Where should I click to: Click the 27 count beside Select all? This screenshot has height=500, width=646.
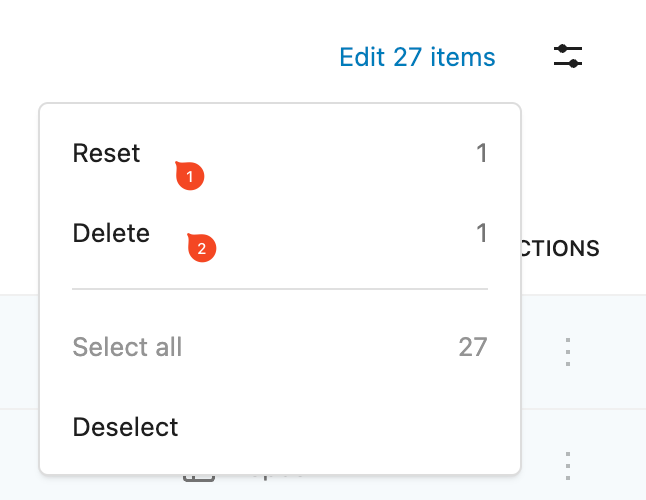pyautogui.click(x=473, y=347)
